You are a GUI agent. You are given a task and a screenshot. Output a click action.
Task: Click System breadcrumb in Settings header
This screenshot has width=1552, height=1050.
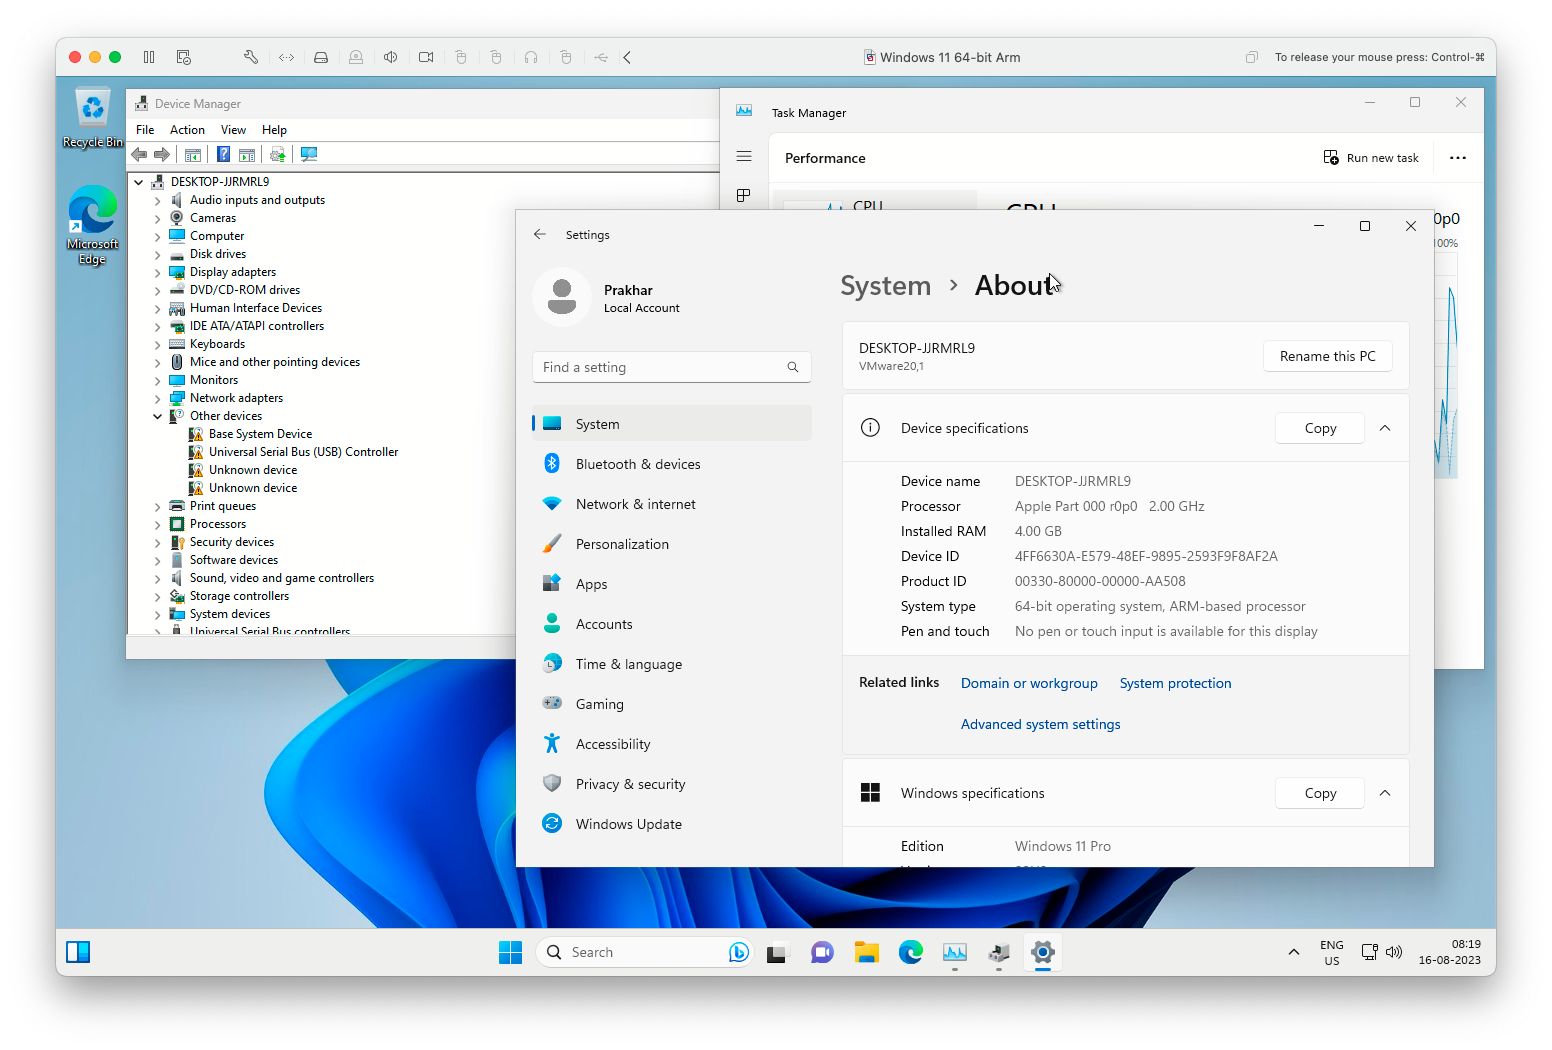[x=885, y=286]
